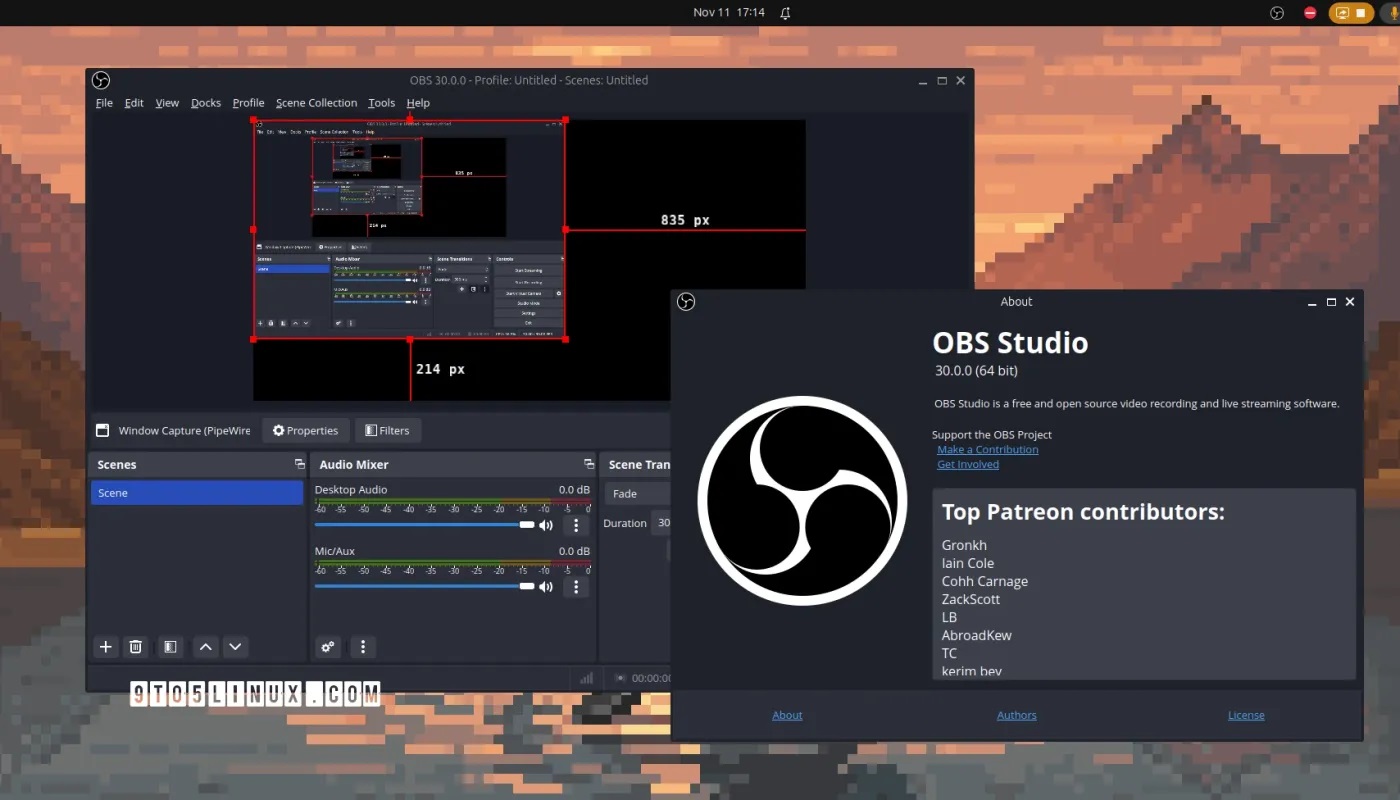Viewport: 1400px width, 800px height.
Task: Show the Authors link
Action: click(x=1016, y=715)
